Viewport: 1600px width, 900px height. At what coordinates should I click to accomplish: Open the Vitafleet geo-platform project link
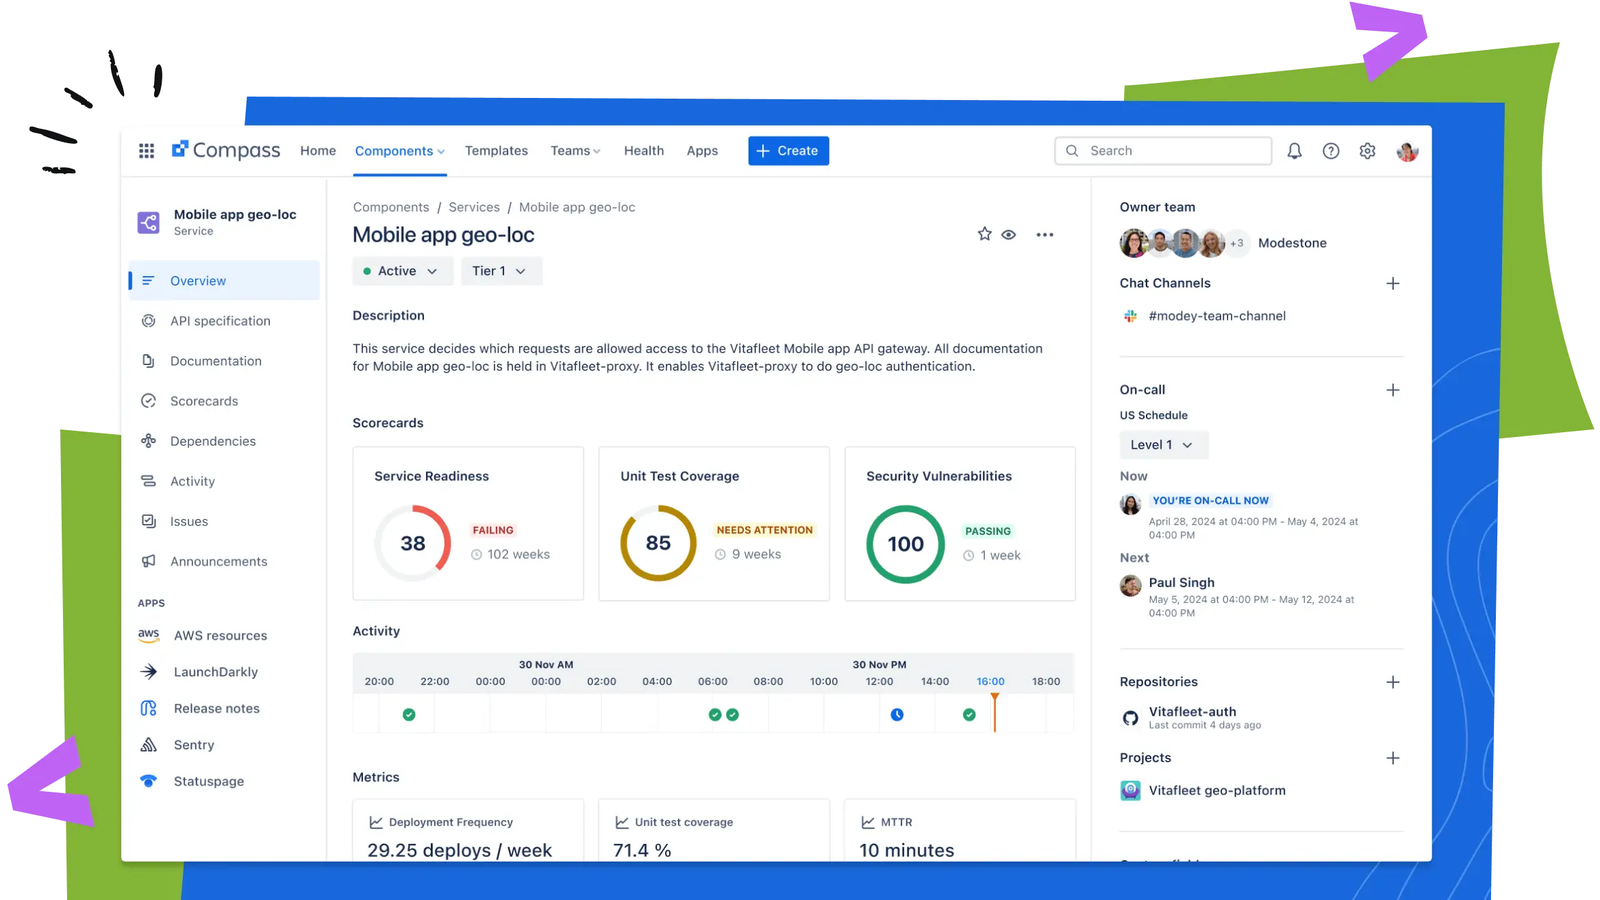[x=1217, y=790]
